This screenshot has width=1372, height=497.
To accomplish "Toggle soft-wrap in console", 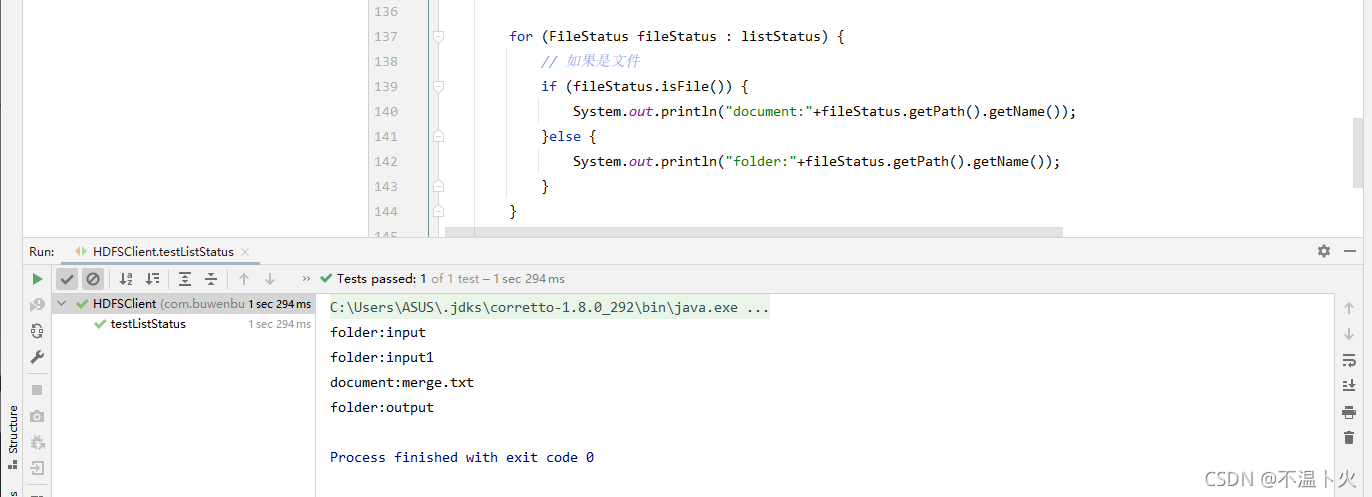I will pos(1349,360).
